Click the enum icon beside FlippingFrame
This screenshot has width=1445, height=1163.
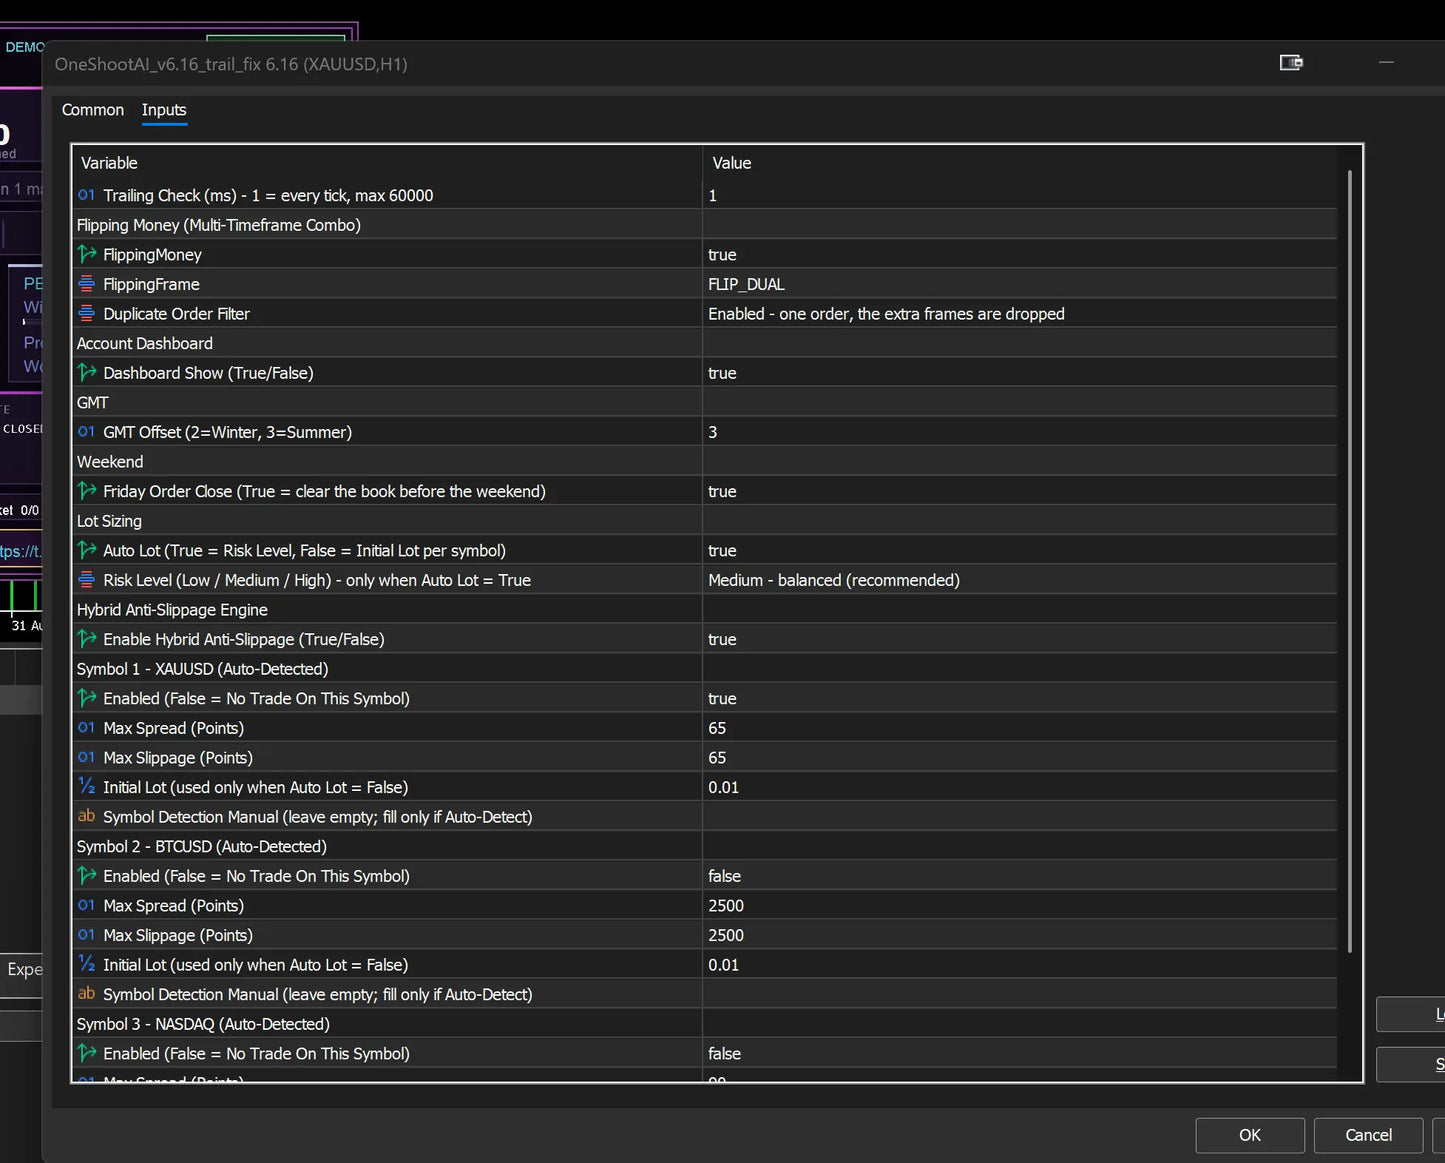click(87, 284)
